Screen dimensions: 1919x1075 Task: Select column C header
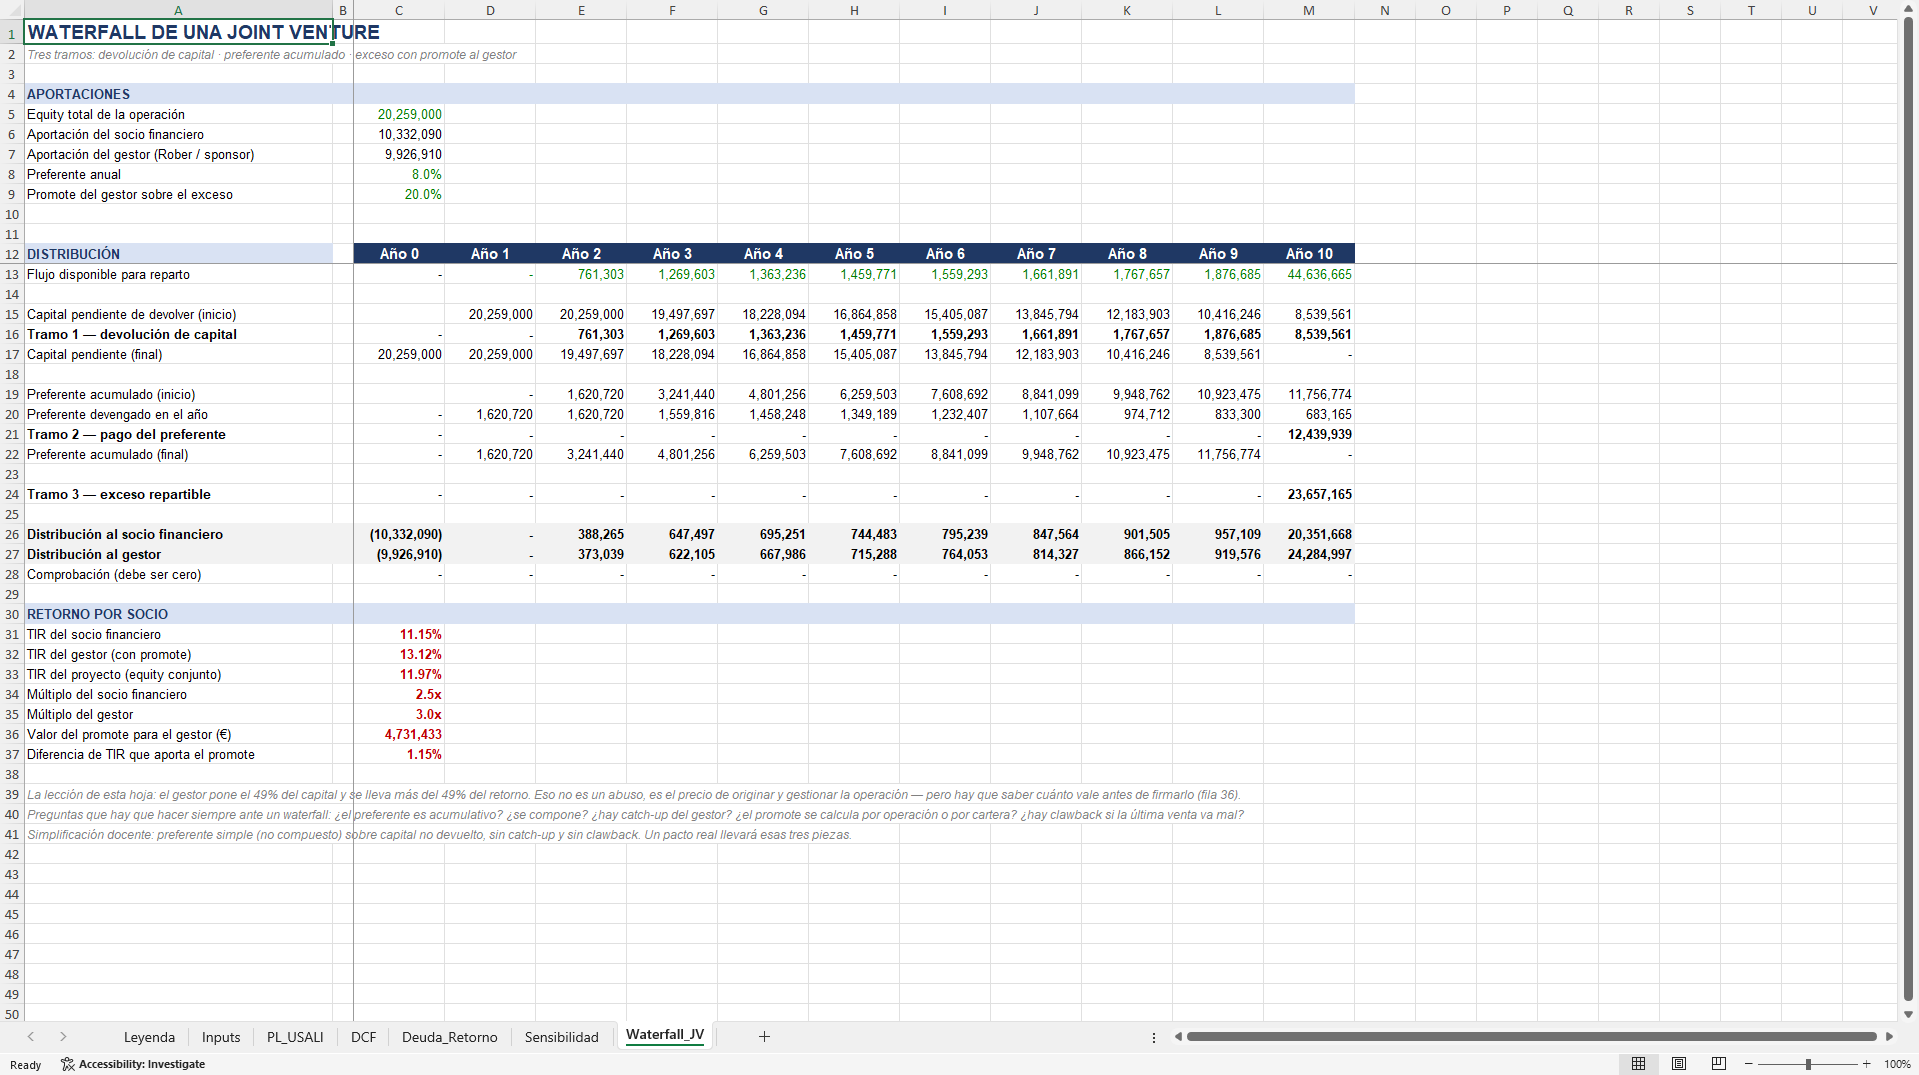click(399, 10)
